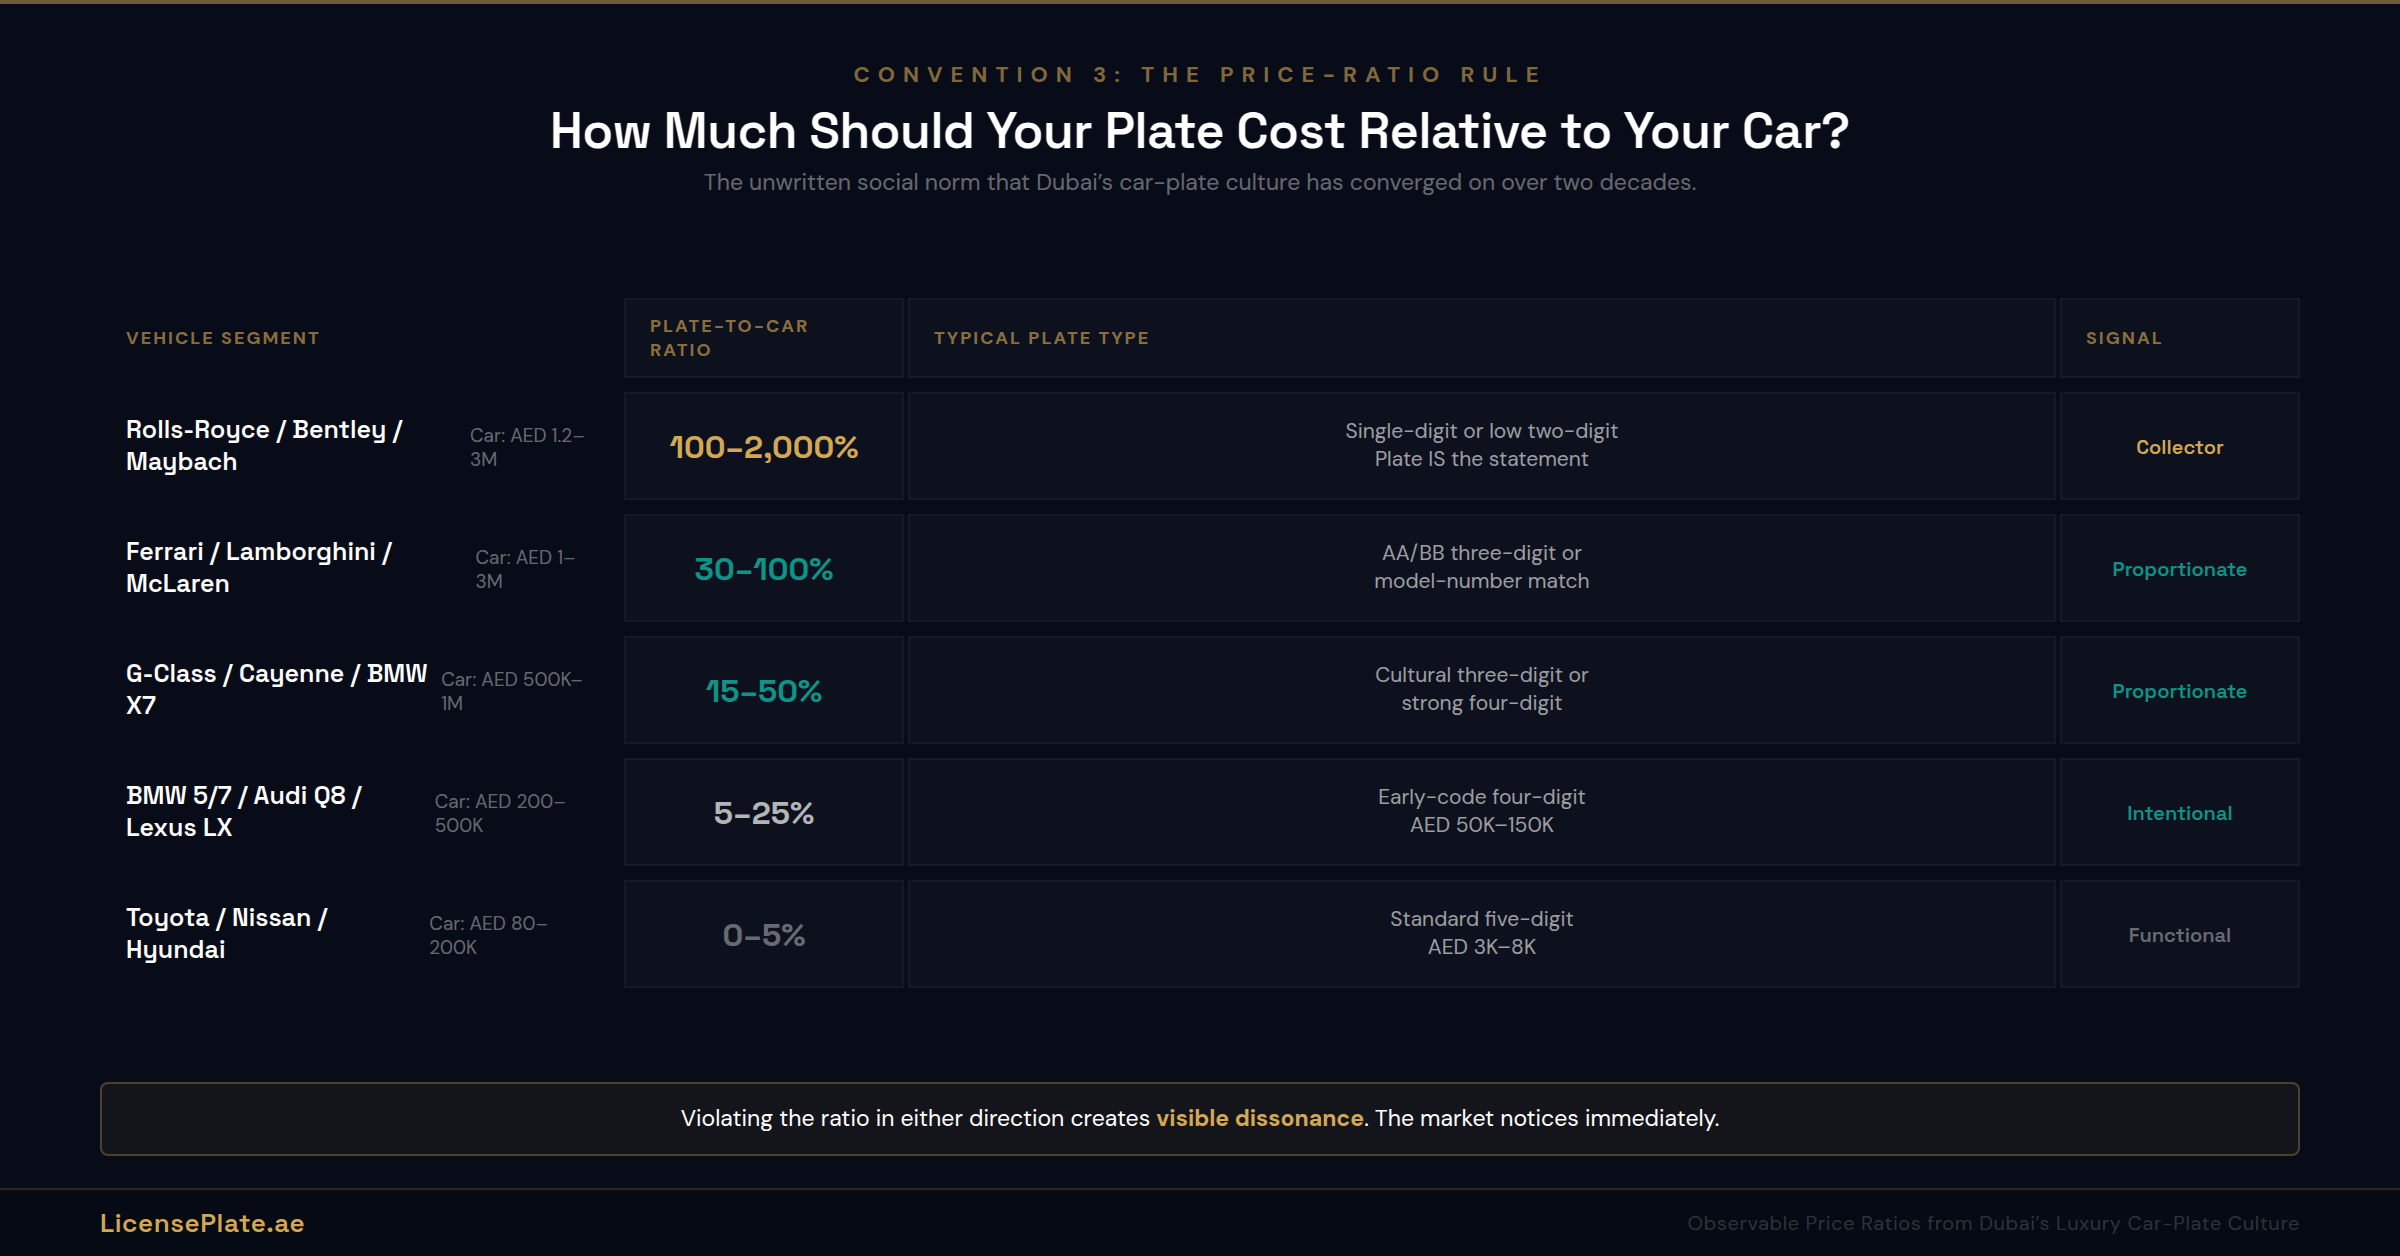Select the Ferrari / Lamborghini / McLaren segment

(259, 568)
